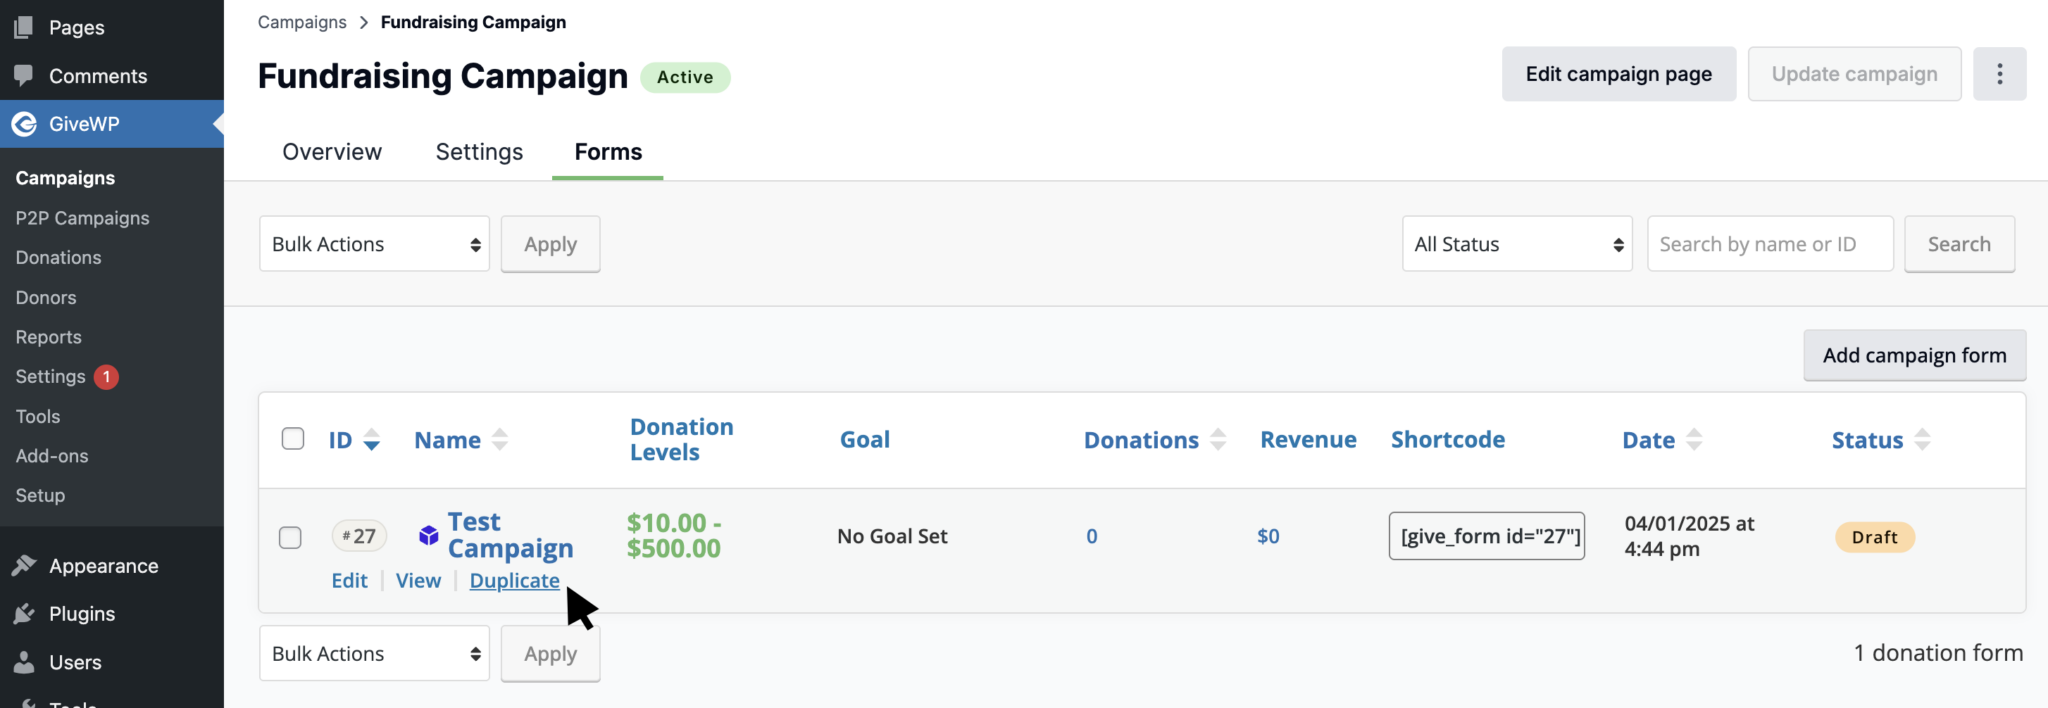Image resolution: width=2048 pixels, height=708 pixels.
Task: Open the GiveWP plugin menu icon
Action: (x=24, y=123)
